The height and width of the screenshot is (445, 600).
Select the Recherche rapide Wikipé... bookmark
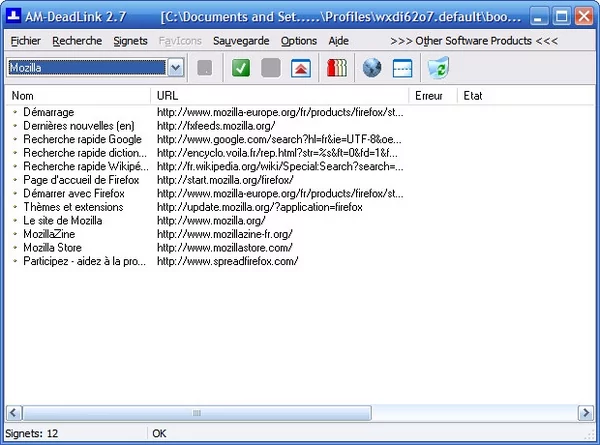(x=86, y=166)
